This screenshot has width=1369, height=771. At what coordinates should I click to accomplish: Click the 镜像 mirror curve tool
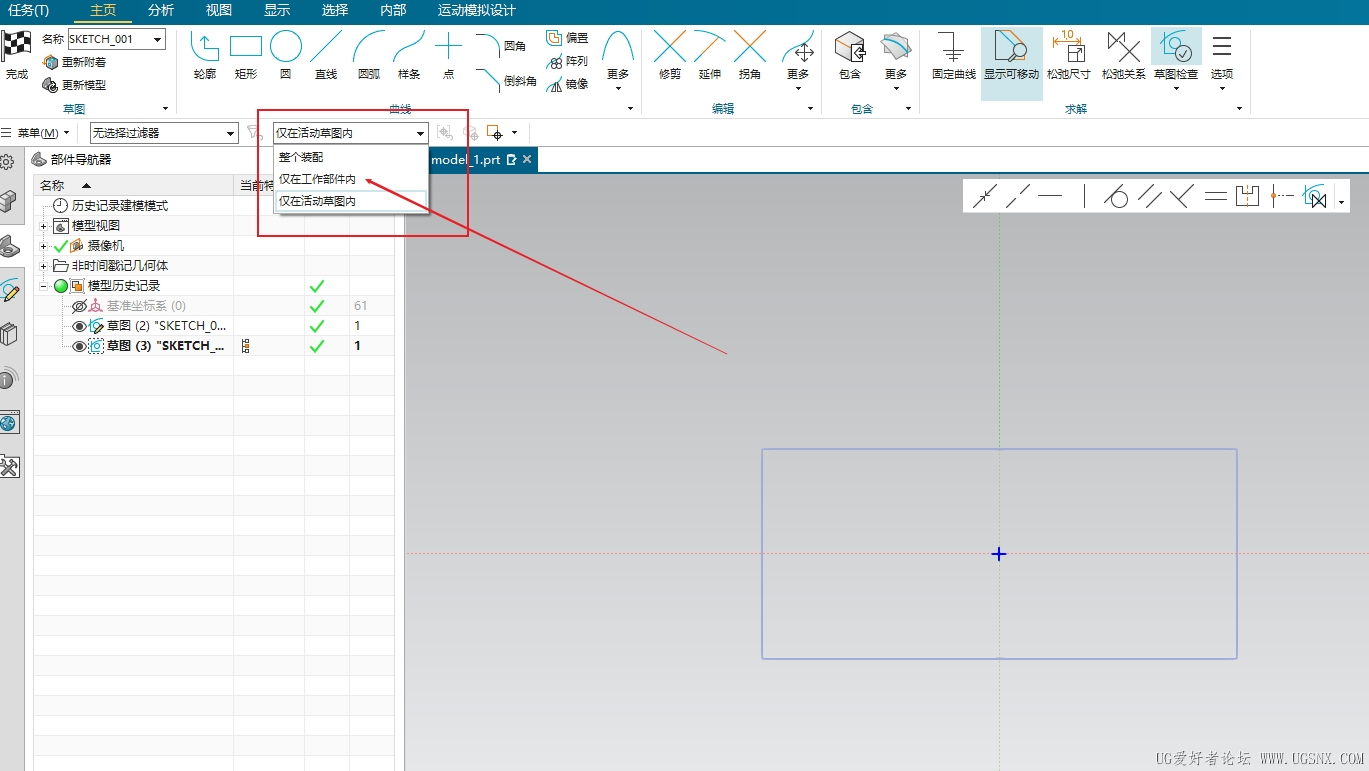tap(567, 84)
